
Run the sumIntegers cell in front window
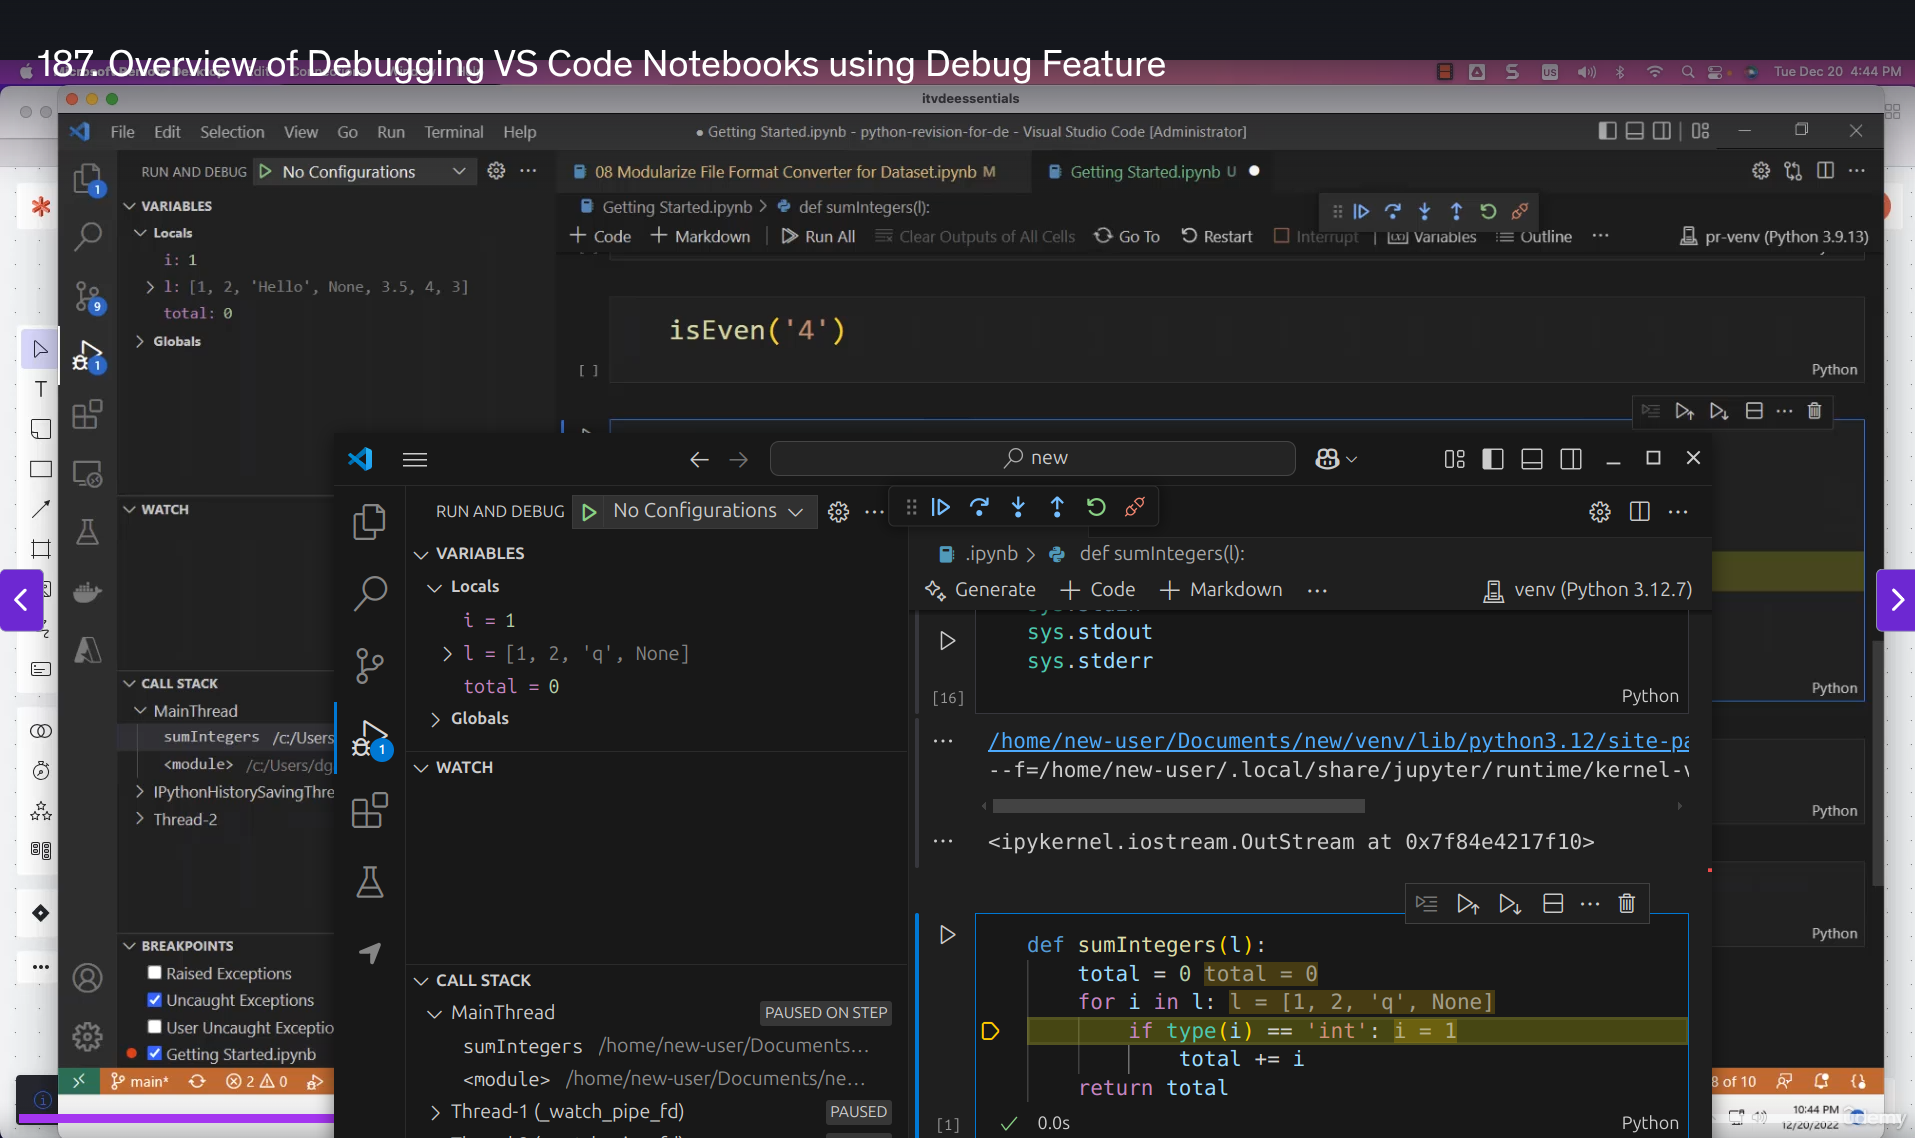point(947,935)
